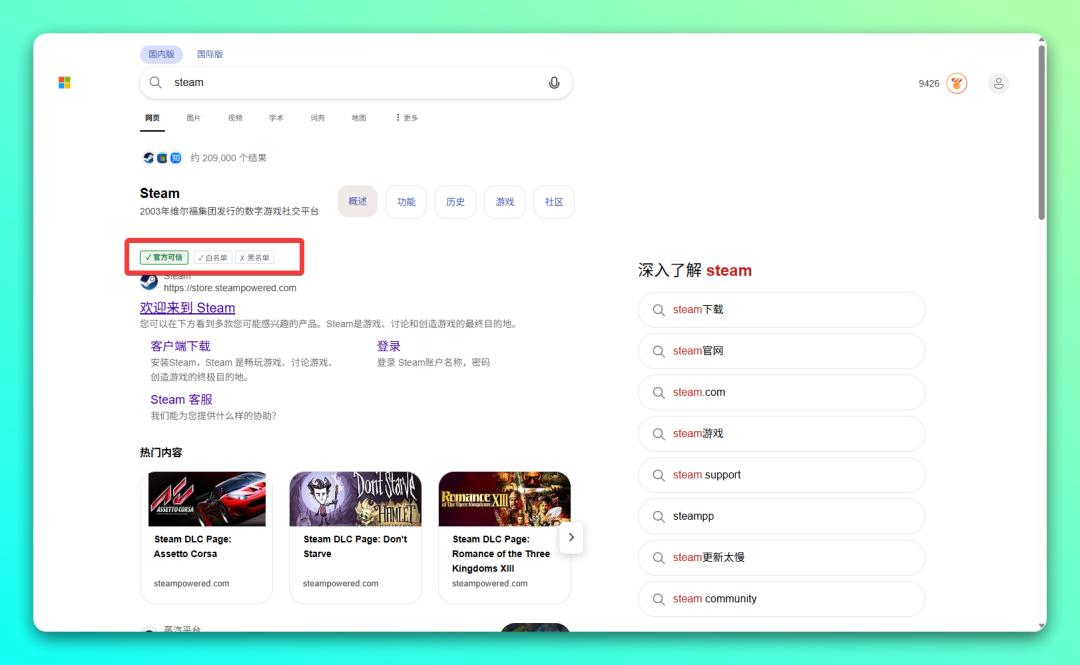Open Romance of the Three Kingdoms XIII thumbnail
1080x665 pixels.
(505, 500)
